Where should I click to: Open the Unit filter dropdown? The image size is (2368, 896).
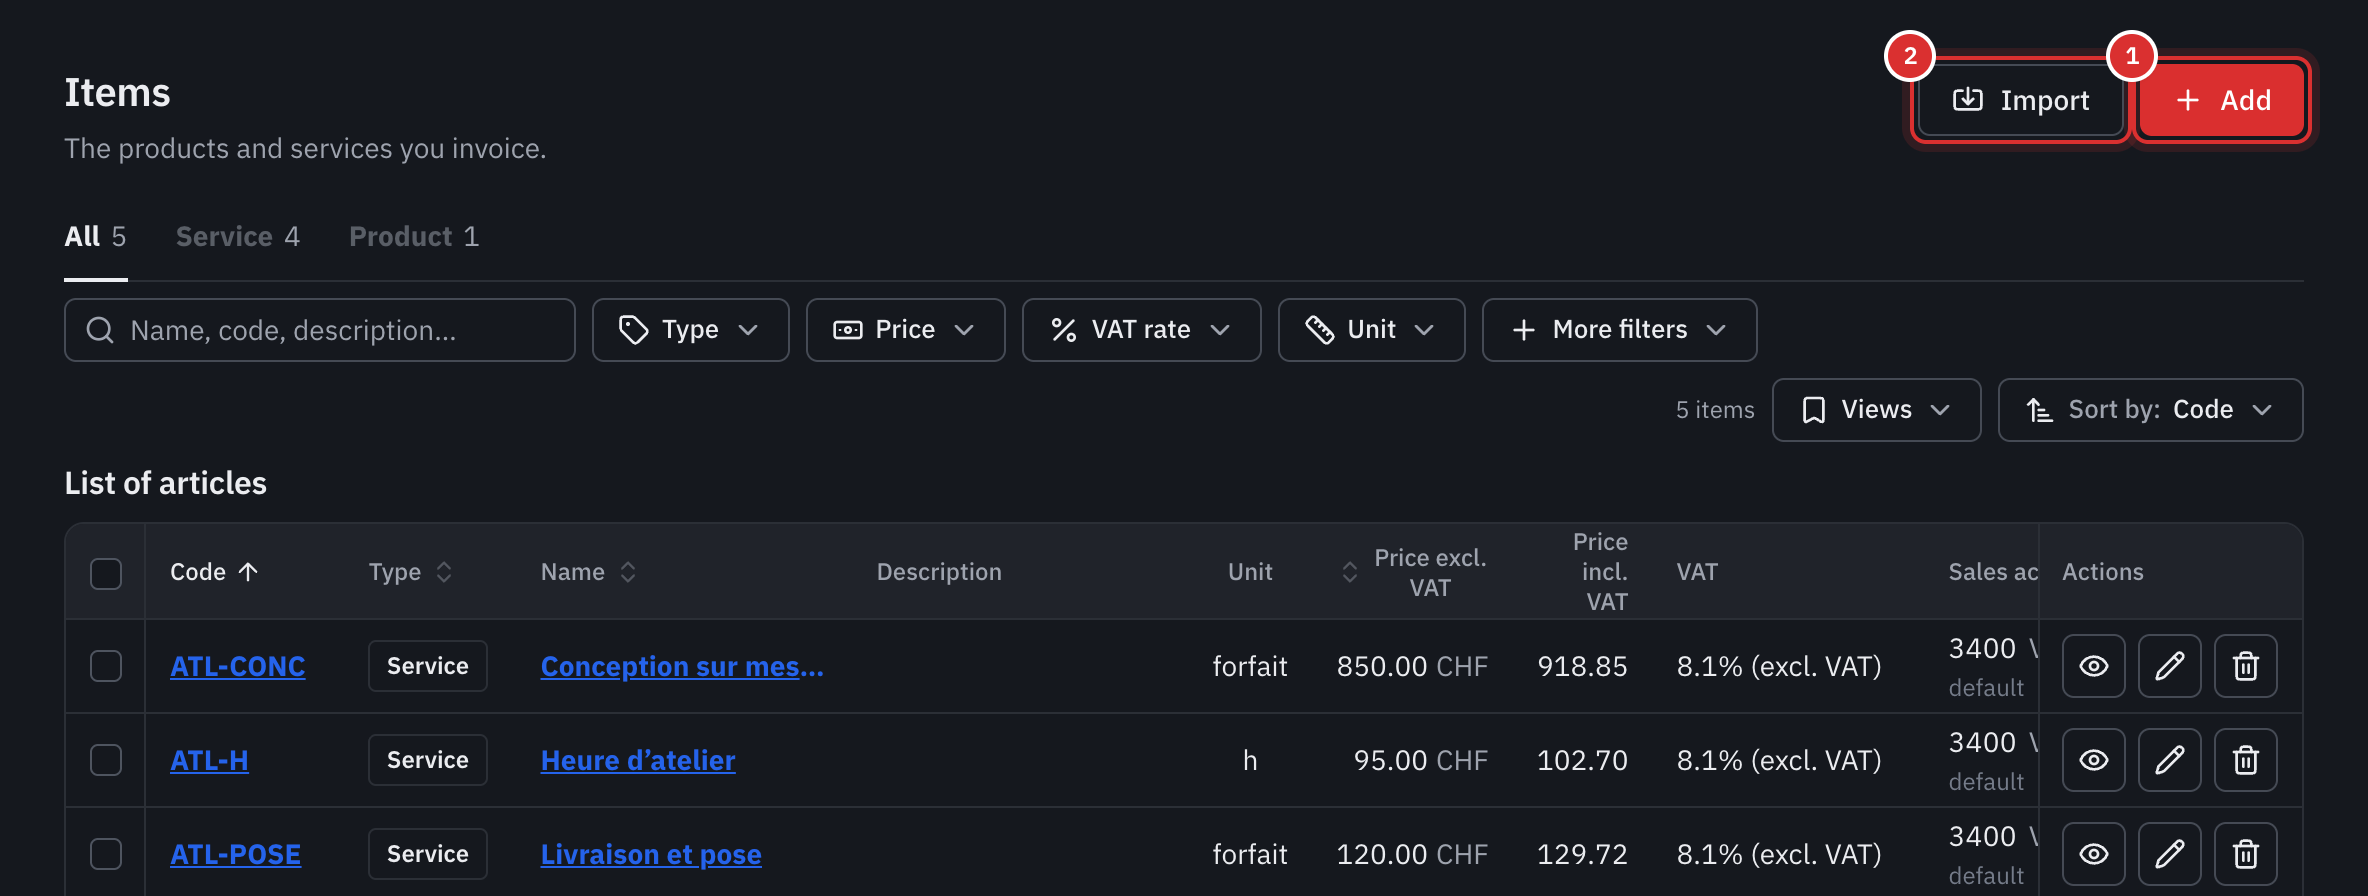[1371, 330]
